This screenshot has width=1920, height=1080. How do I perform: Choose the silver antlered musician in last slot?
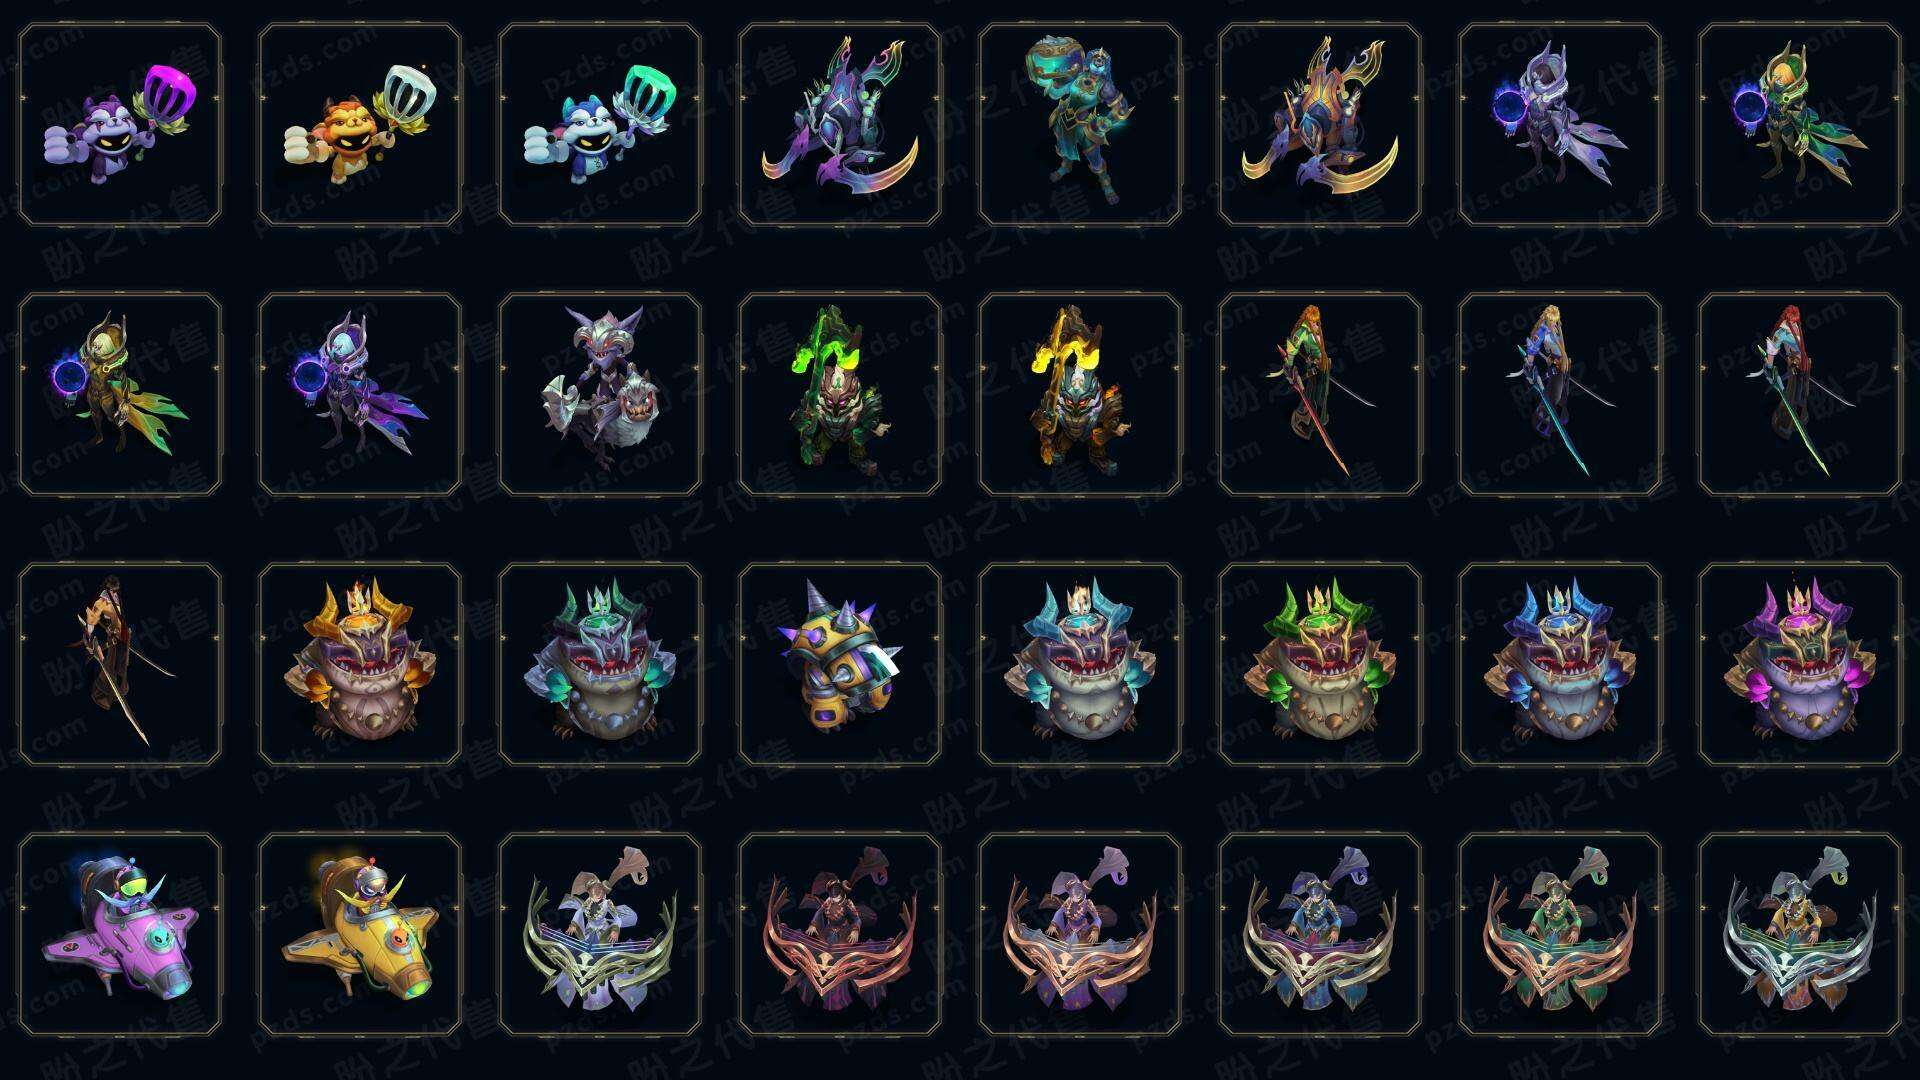click(1800, 934)
